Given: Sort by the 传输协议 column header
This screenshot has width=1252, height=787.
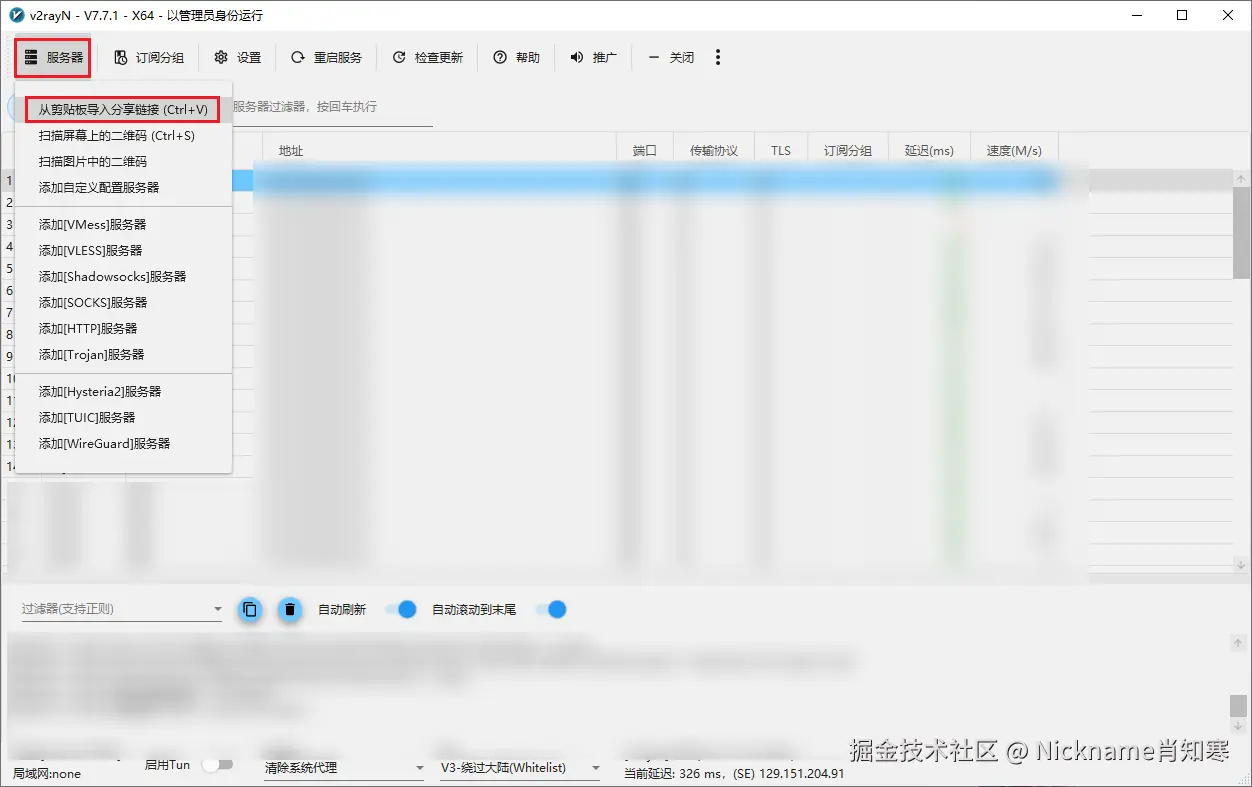Looking at the screenshot, I should pyautogui.click(x=714, y=151).
